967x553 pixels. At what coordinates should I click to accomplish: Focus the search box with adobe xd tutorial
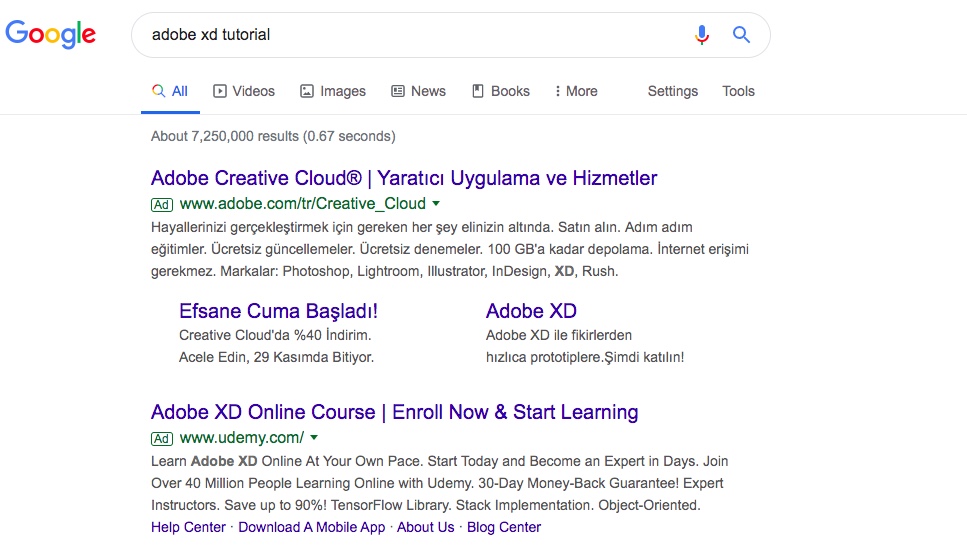pyautogui.click(x=410, y=35)
